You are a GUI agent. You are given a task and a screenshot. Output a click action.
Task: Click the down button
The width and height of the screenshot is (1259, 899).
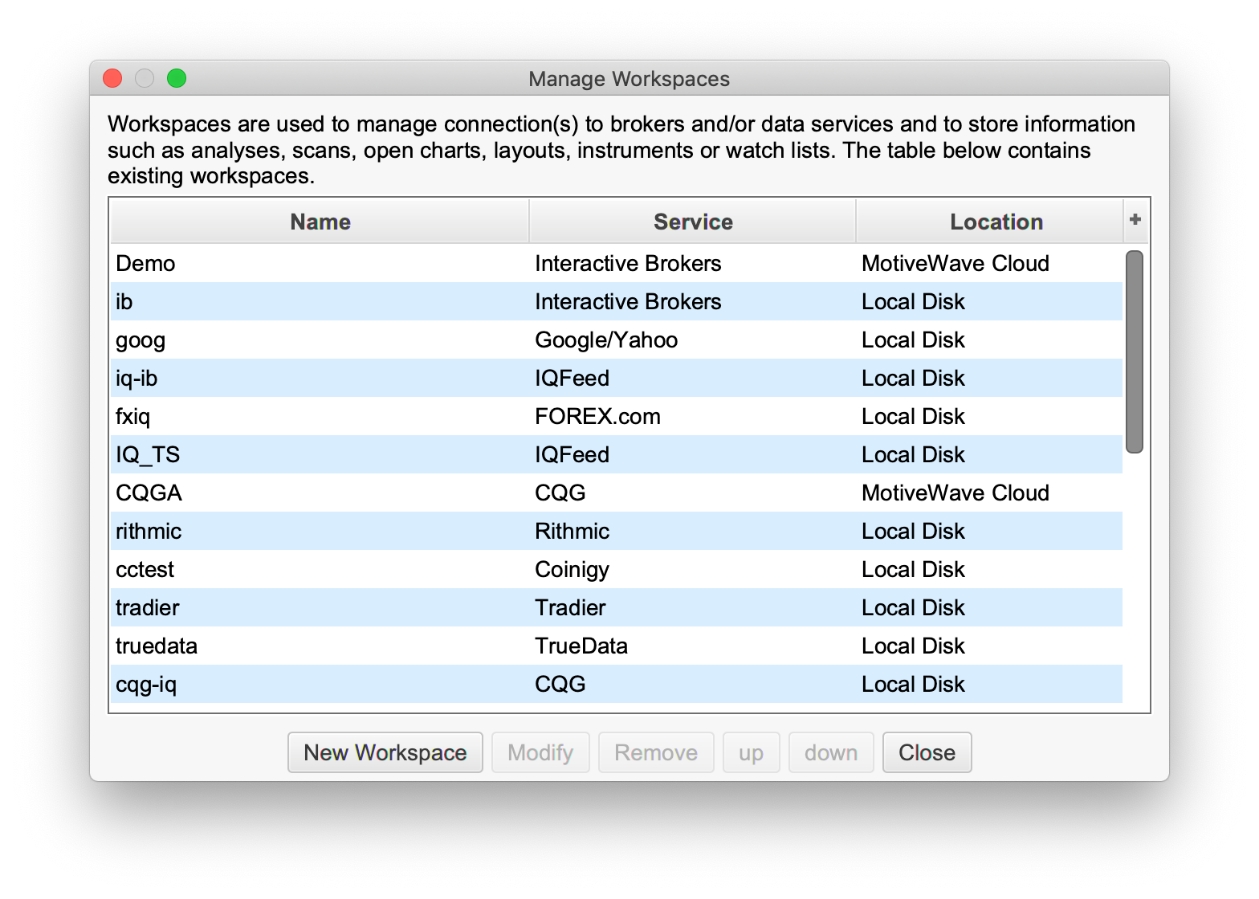[x=831, y=753]
